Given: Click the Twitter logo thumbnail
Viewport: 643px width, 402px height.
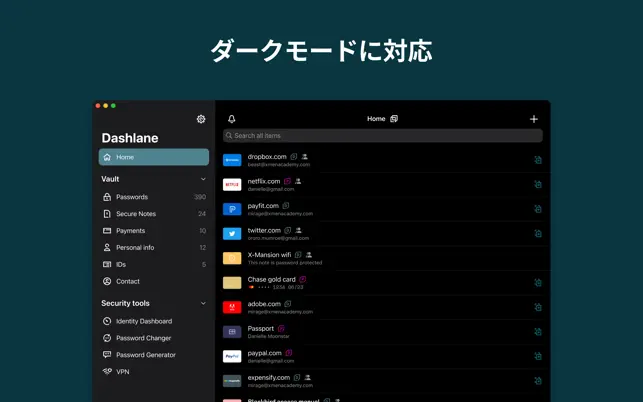Looking at the screenshot, I should click(232, 234).
